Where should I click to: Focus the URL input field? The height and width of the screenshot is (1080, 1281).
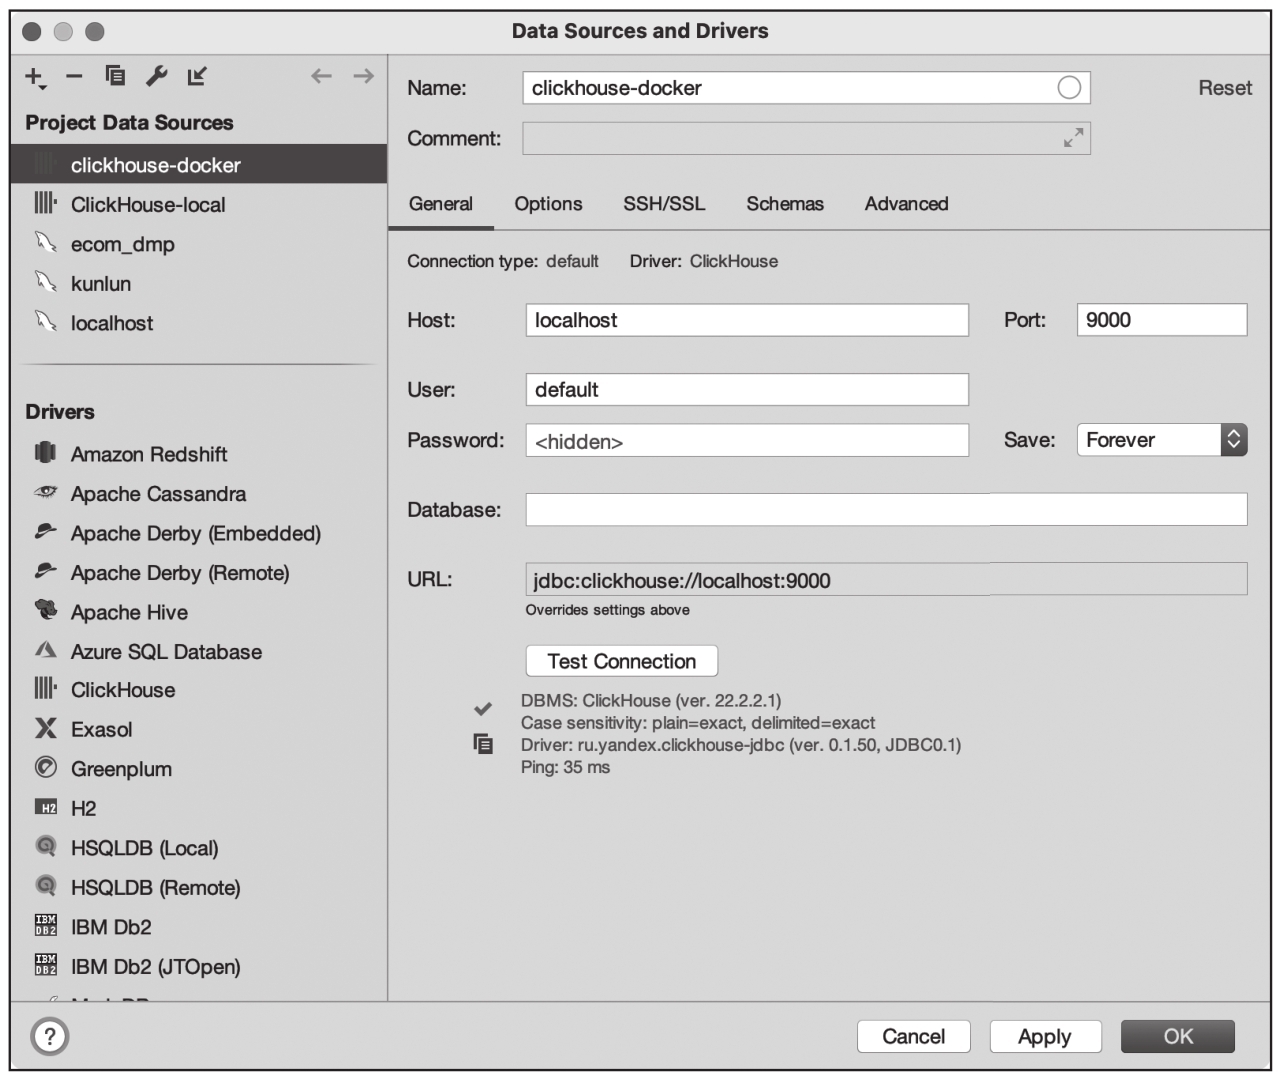(886, 579)
